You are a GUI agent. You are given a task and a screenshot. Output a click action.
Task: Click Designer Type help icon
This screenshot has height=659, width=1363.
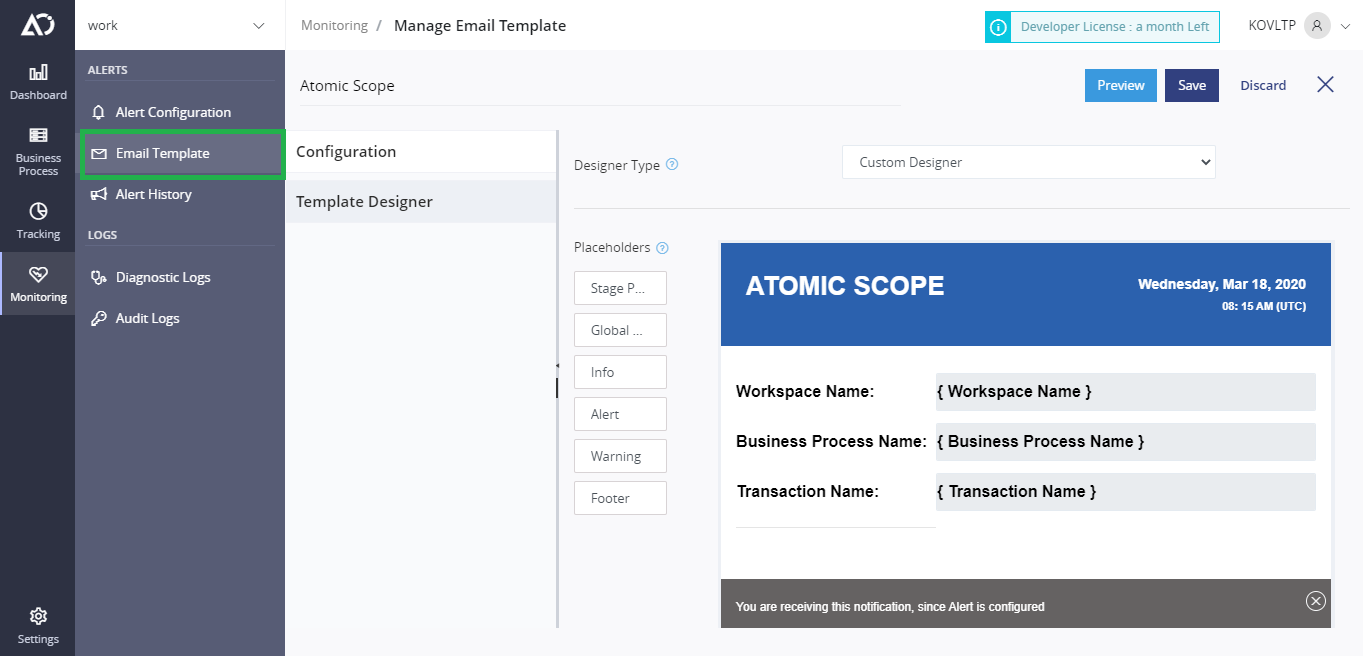[672, 164]
